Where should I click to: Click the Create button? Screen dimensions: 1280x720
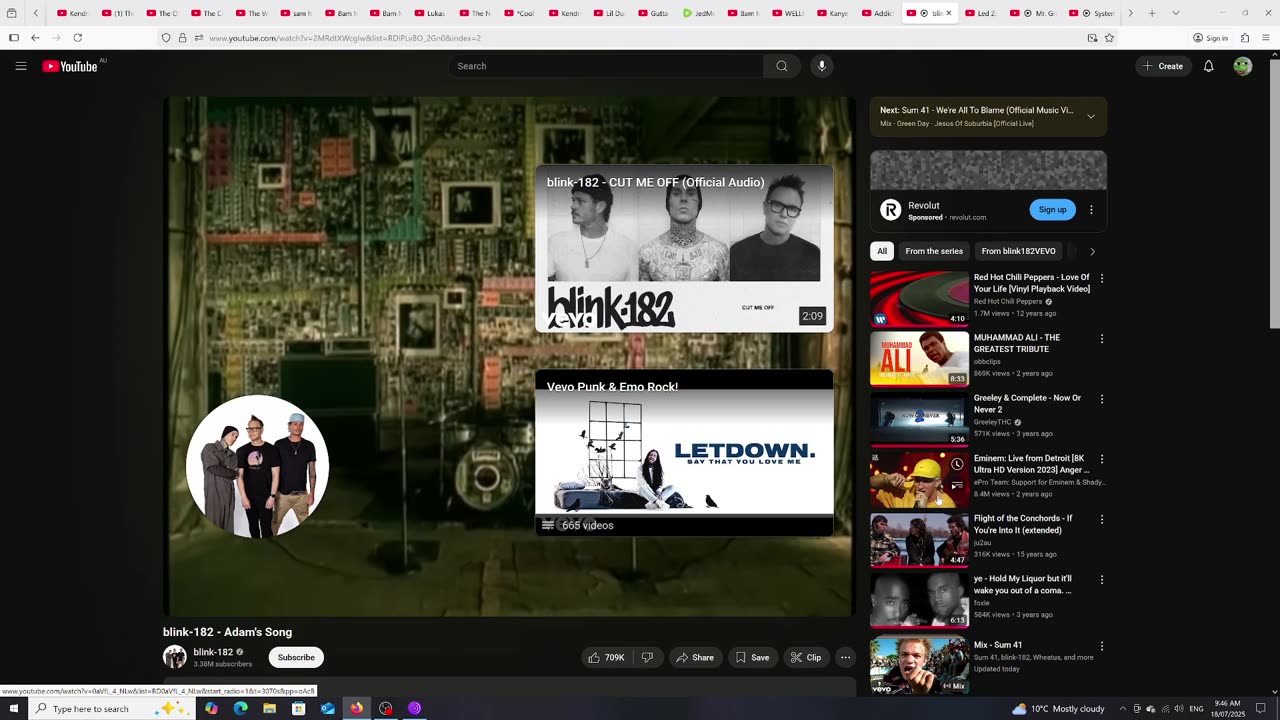click(x=1162, y=66)
